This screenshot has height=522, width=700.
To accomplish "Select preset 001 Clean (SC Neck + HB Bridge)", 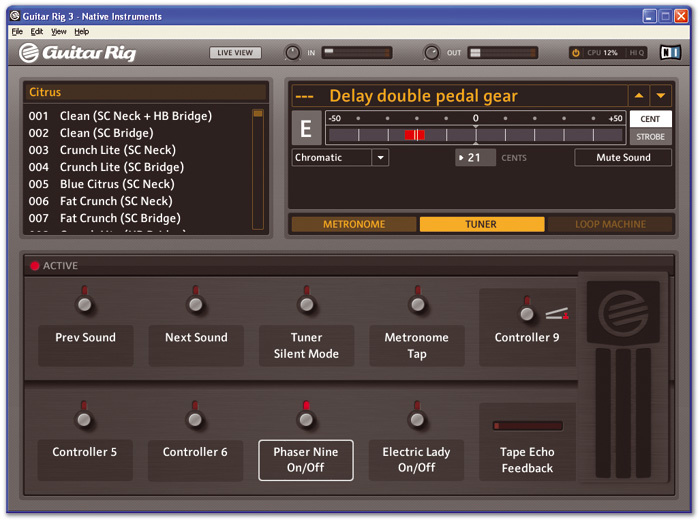I will tap(138, 116).
